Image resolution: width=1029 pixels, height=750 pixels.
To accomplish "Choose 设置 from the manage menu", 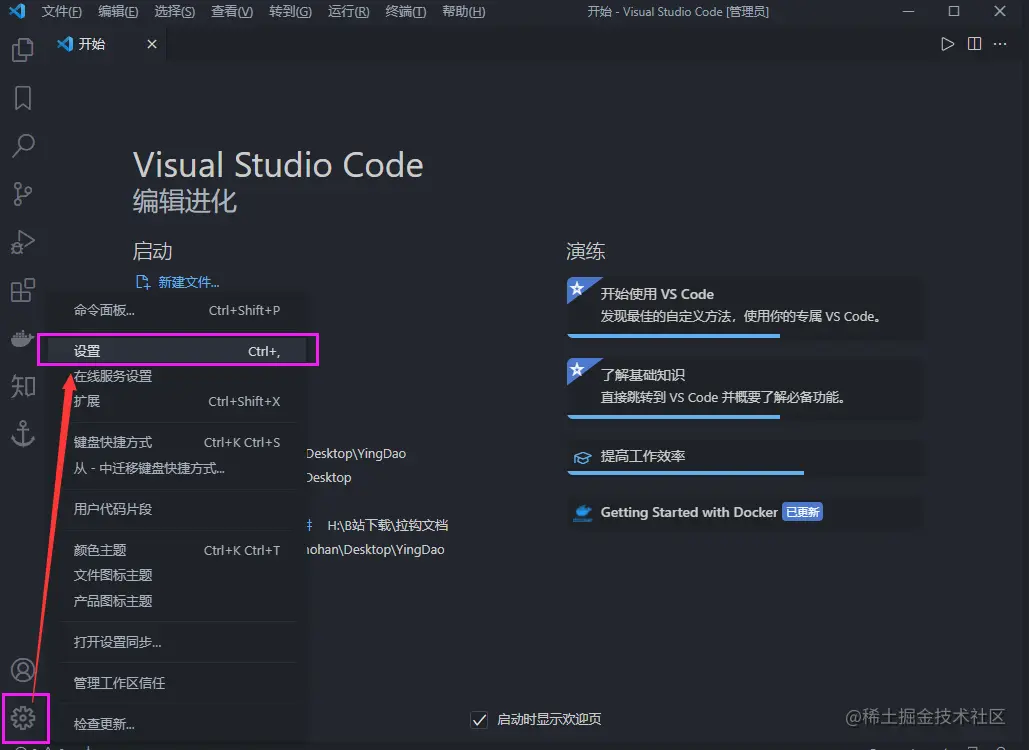I will tap(177, 351).
